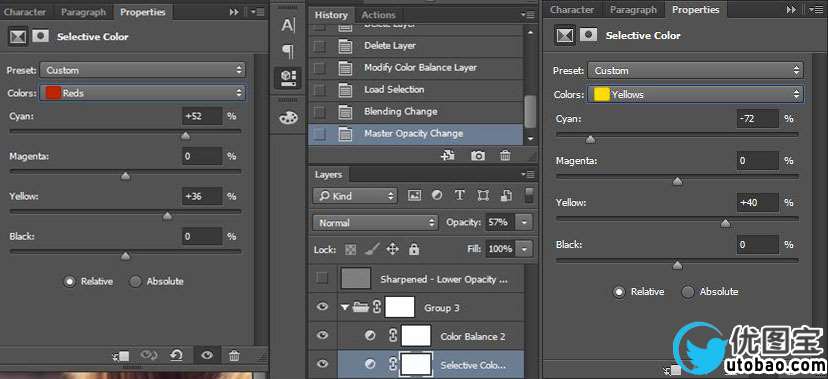Hide the Group 3 layer group
Viewport: 828px width, 379px height.
(322, 307)
